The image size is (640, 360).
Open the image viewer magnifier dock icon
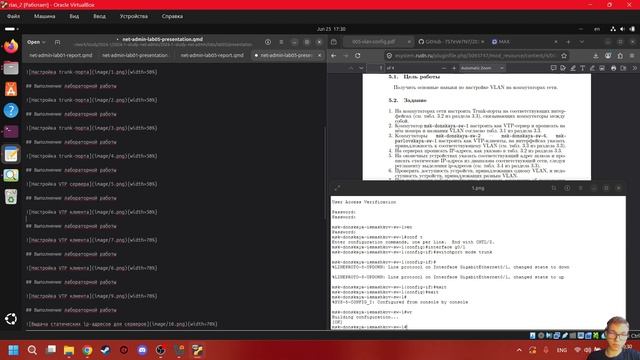pos(11,176)
